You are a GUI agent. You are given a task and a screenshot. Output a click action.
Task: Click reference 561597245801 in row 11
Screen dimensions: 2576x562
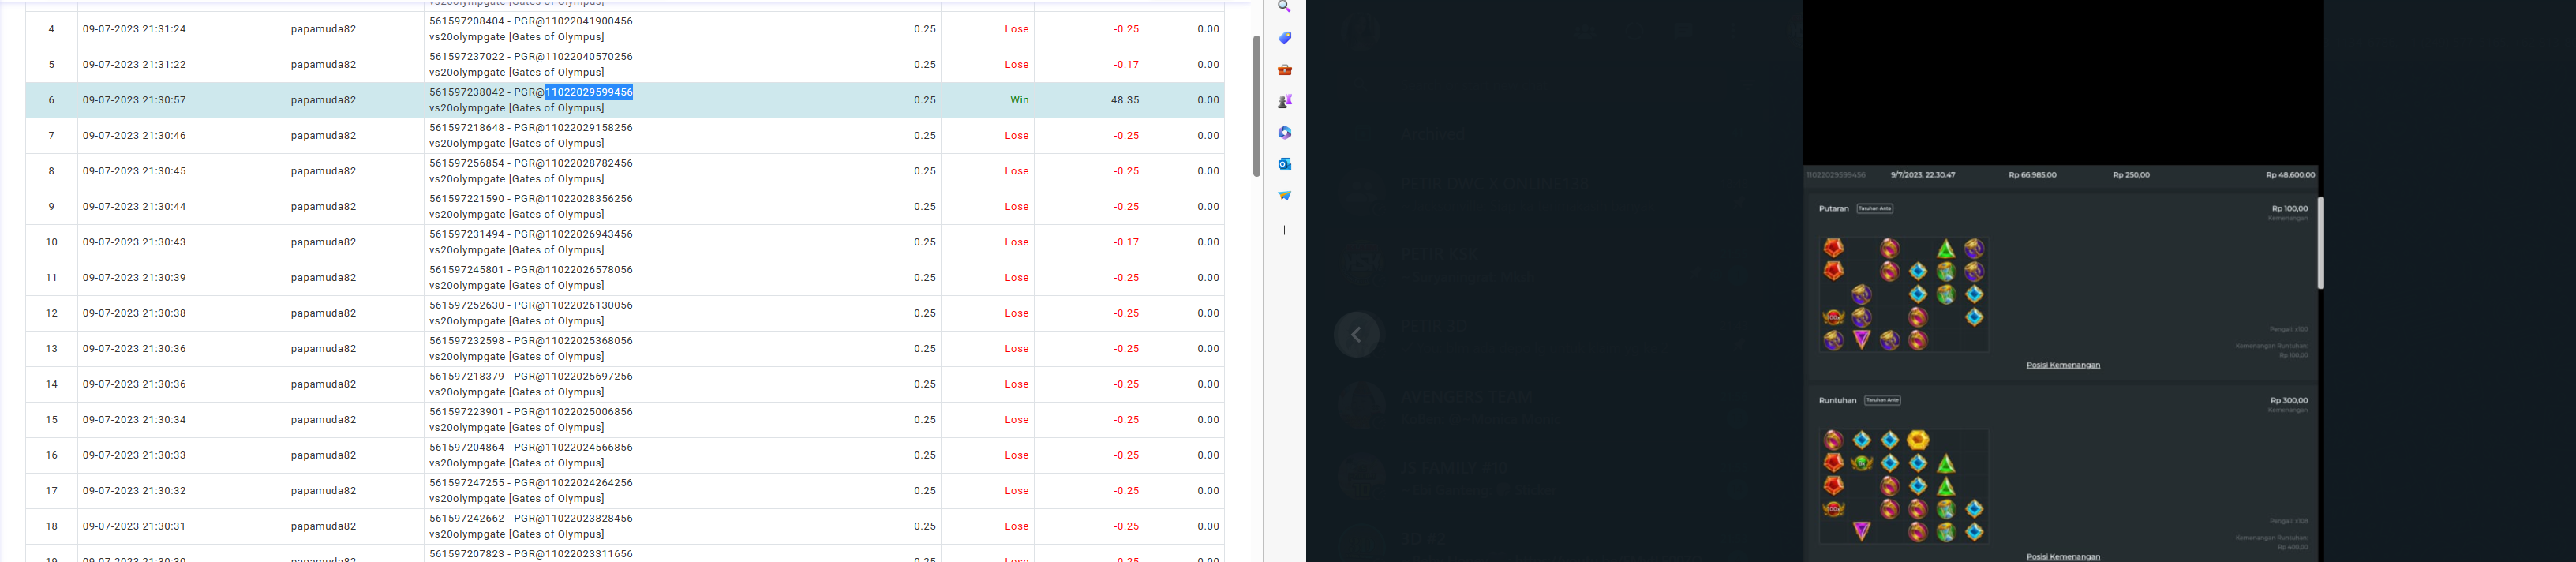pos(467,270)
